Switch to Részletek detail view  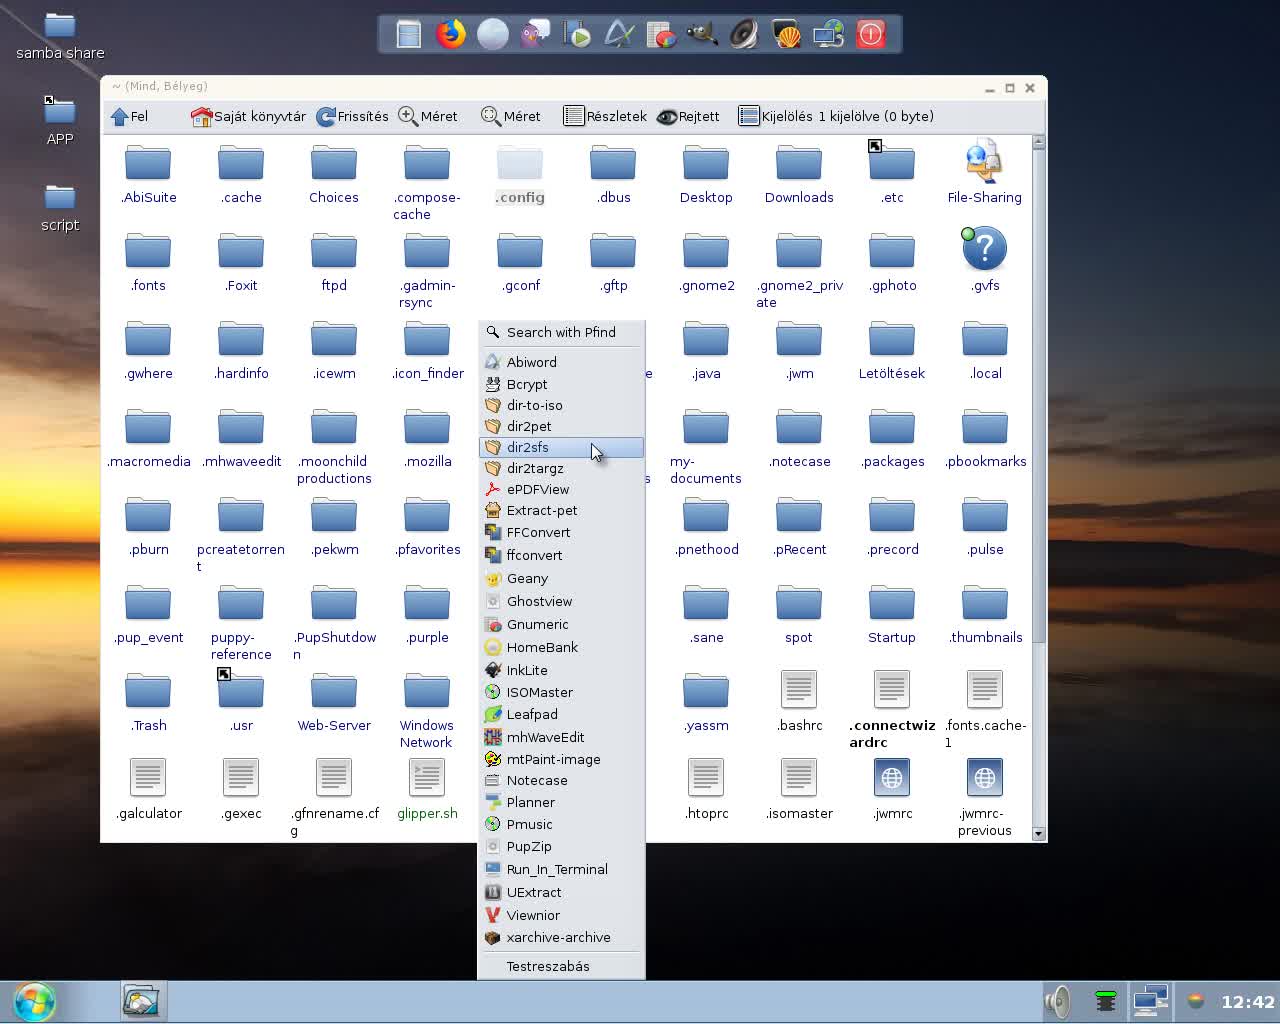tap(605, 116)
